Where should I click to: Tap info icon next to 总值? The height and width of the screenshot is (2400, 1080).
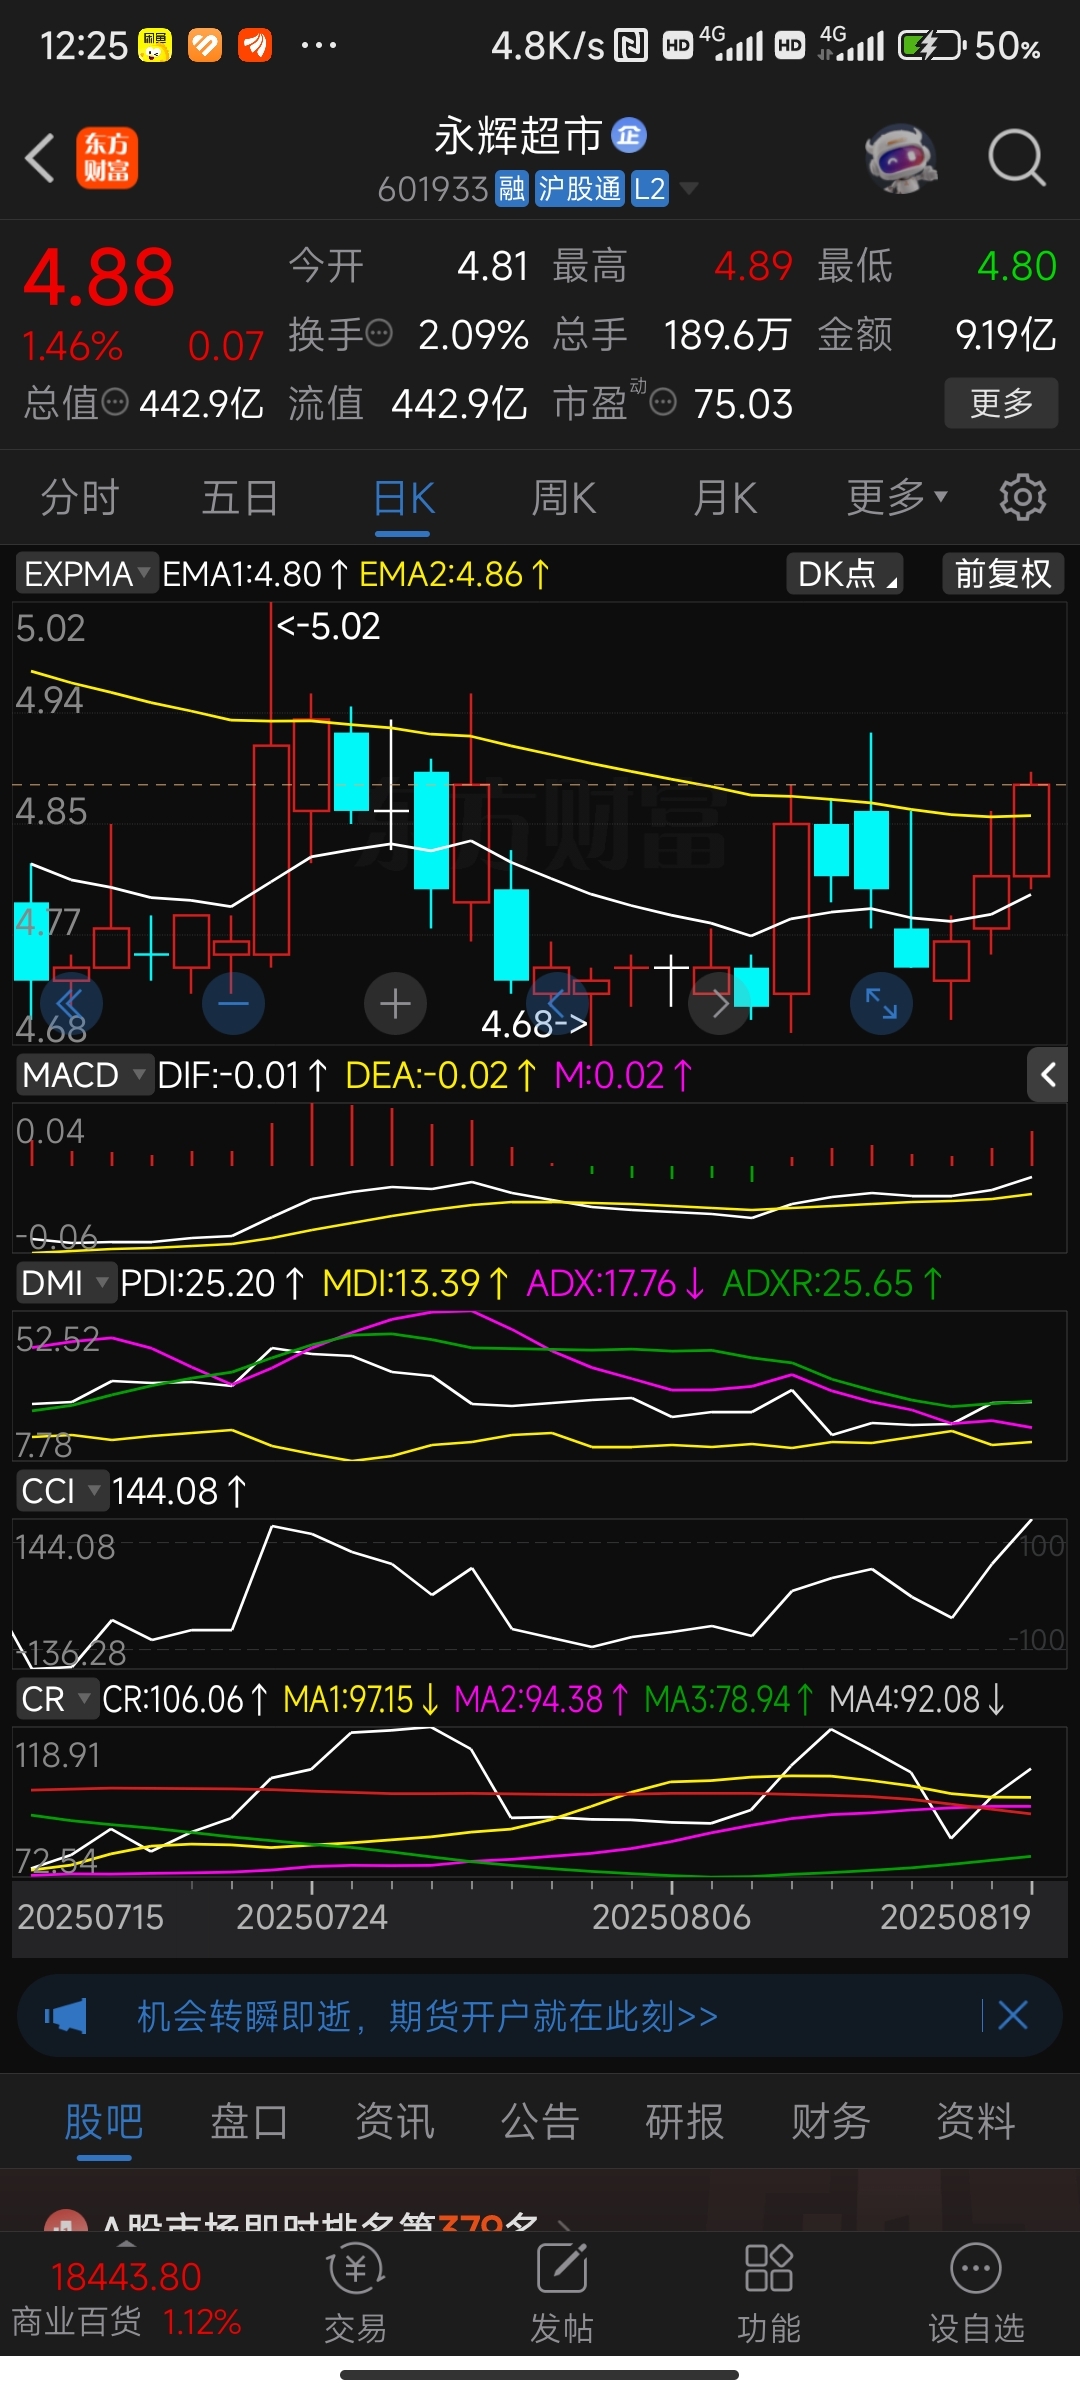click(x=116, y=402)
